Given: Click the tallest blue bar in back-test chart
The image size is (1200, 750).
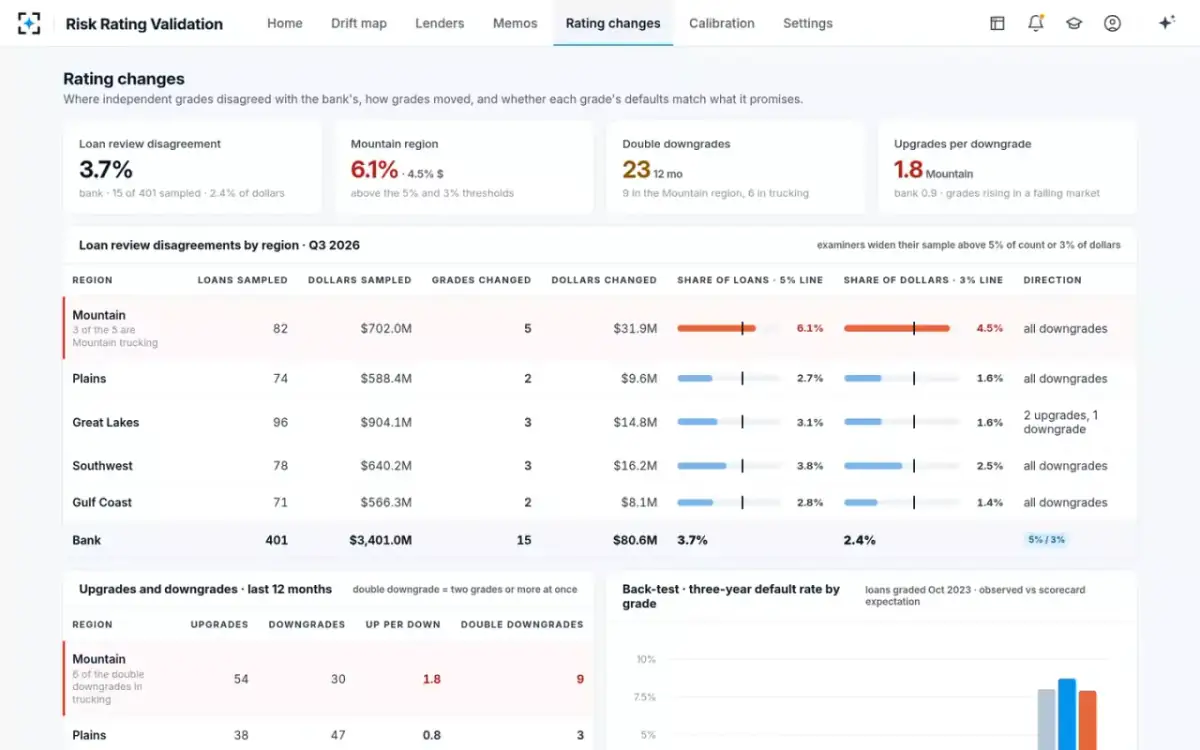Looking at the screenshot, I should (x=1067, y=714).
